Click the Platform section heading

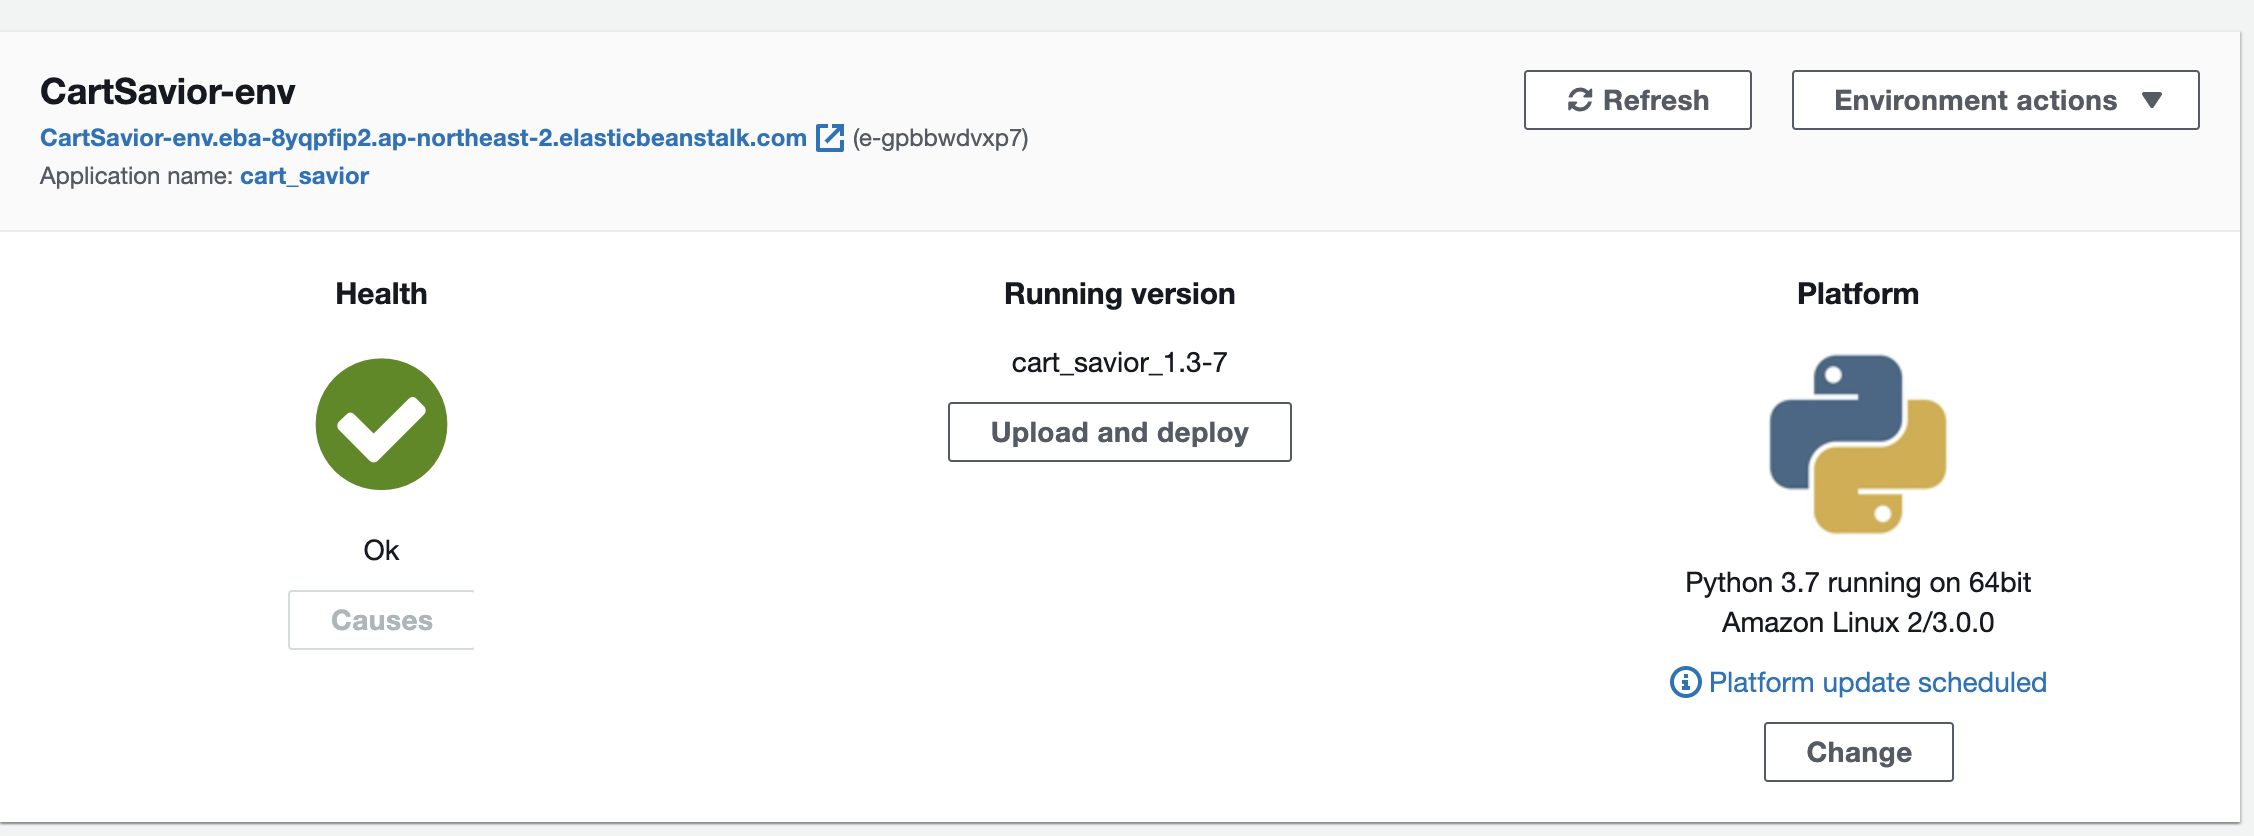click(x=1857, y=294)
